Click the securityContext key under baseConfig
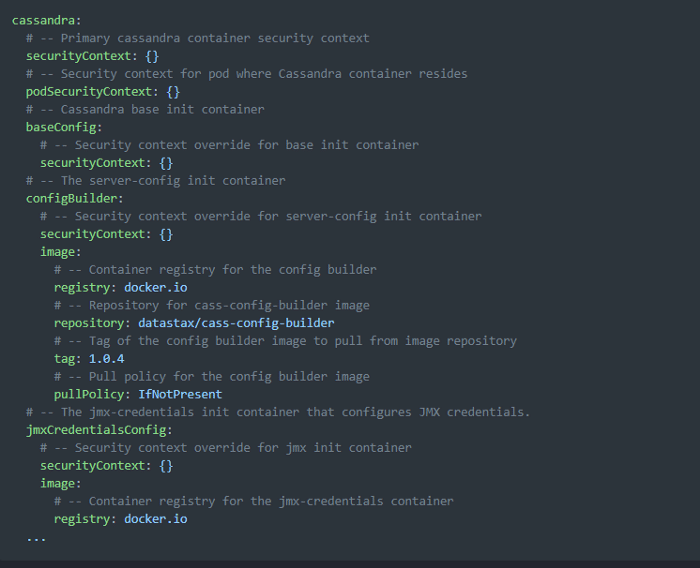 click(92, 163)
